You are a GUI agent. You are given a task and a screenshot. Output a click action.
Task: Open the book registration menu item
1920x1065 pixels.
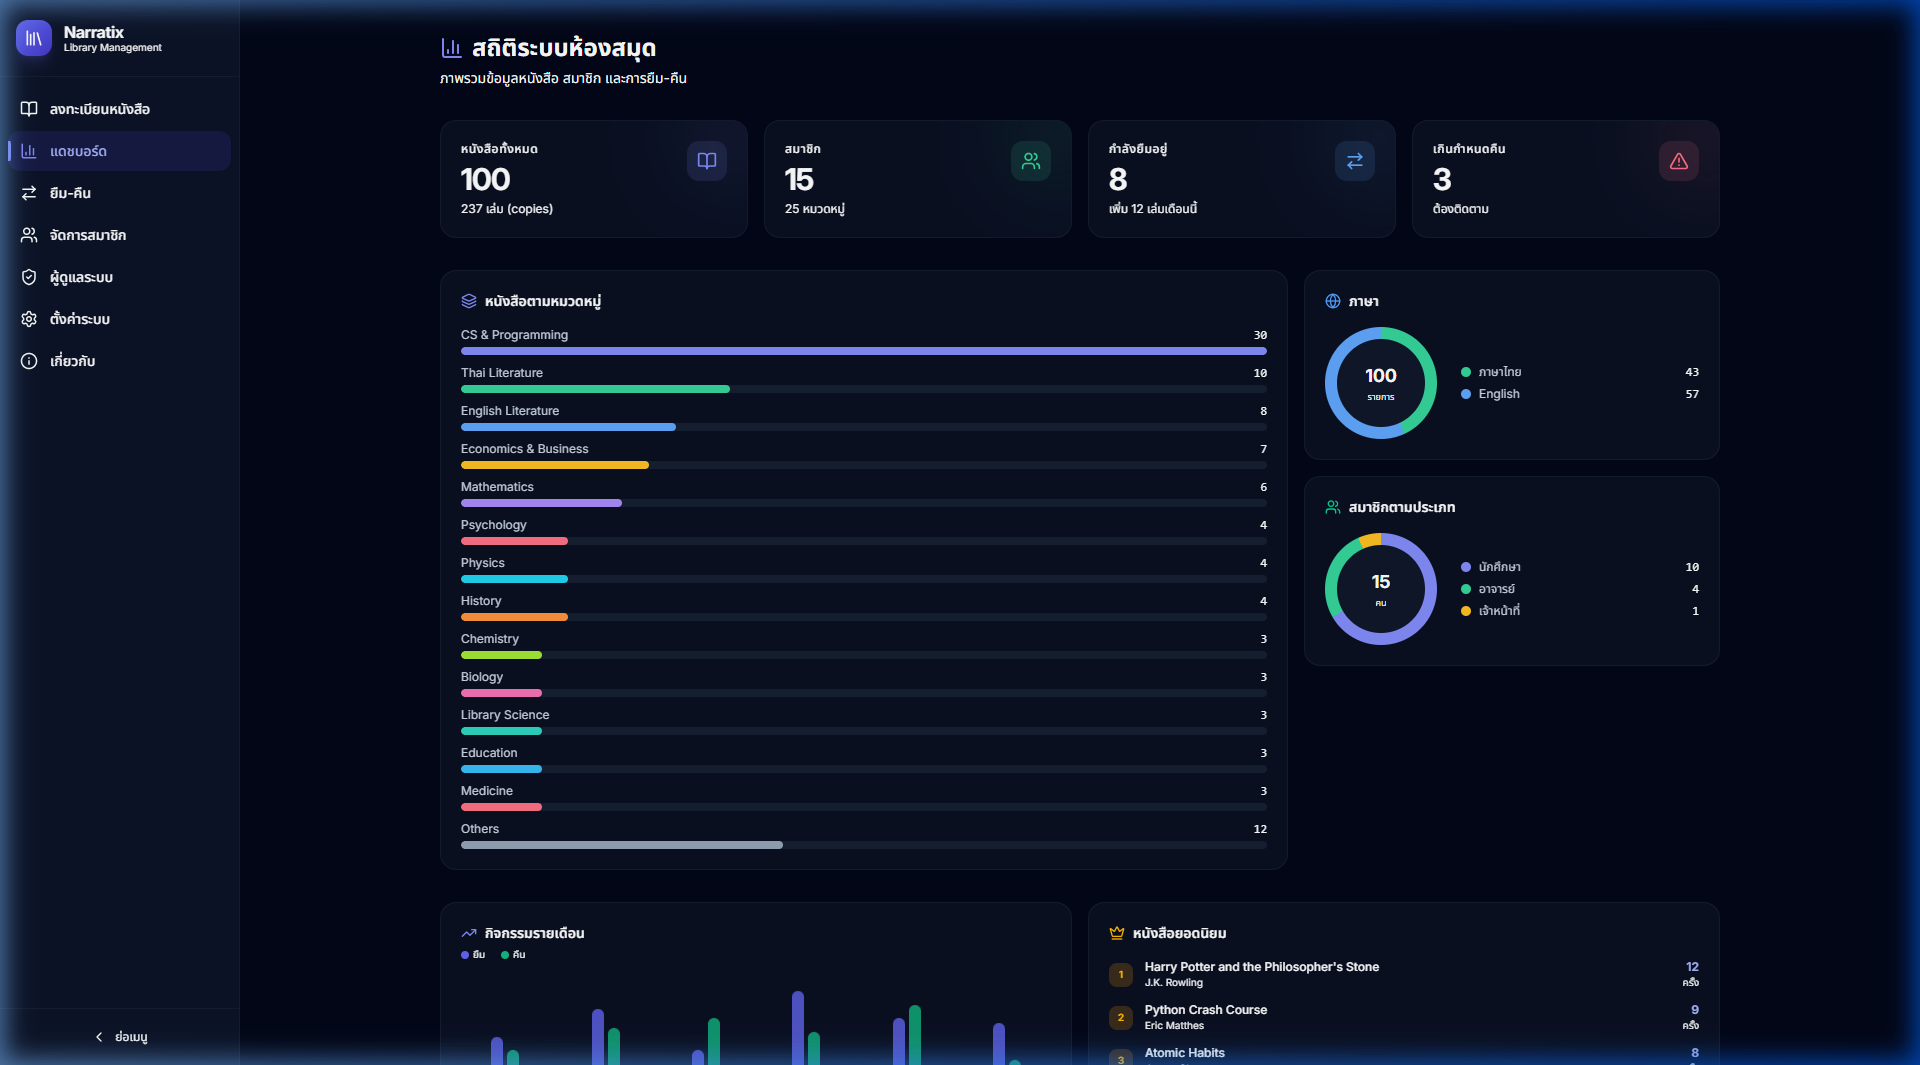coord(99,109)
